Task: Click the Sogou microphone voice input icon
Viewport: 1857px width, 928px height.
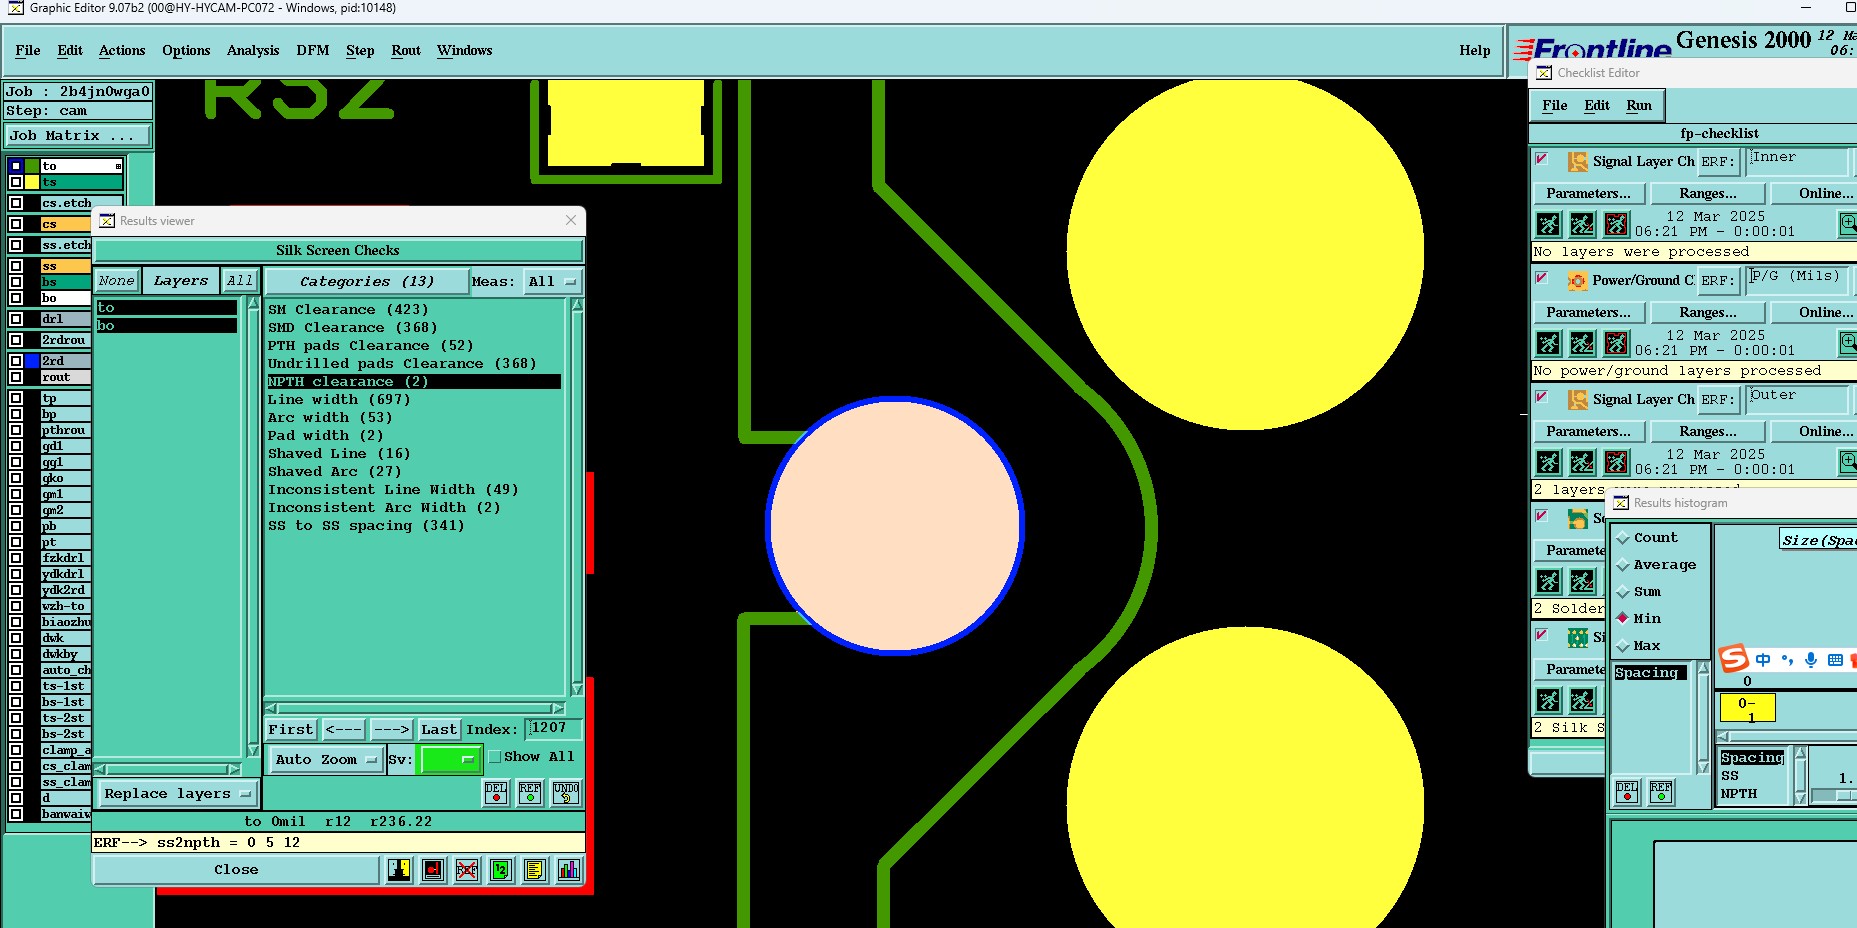Action: pos(1811,659)
